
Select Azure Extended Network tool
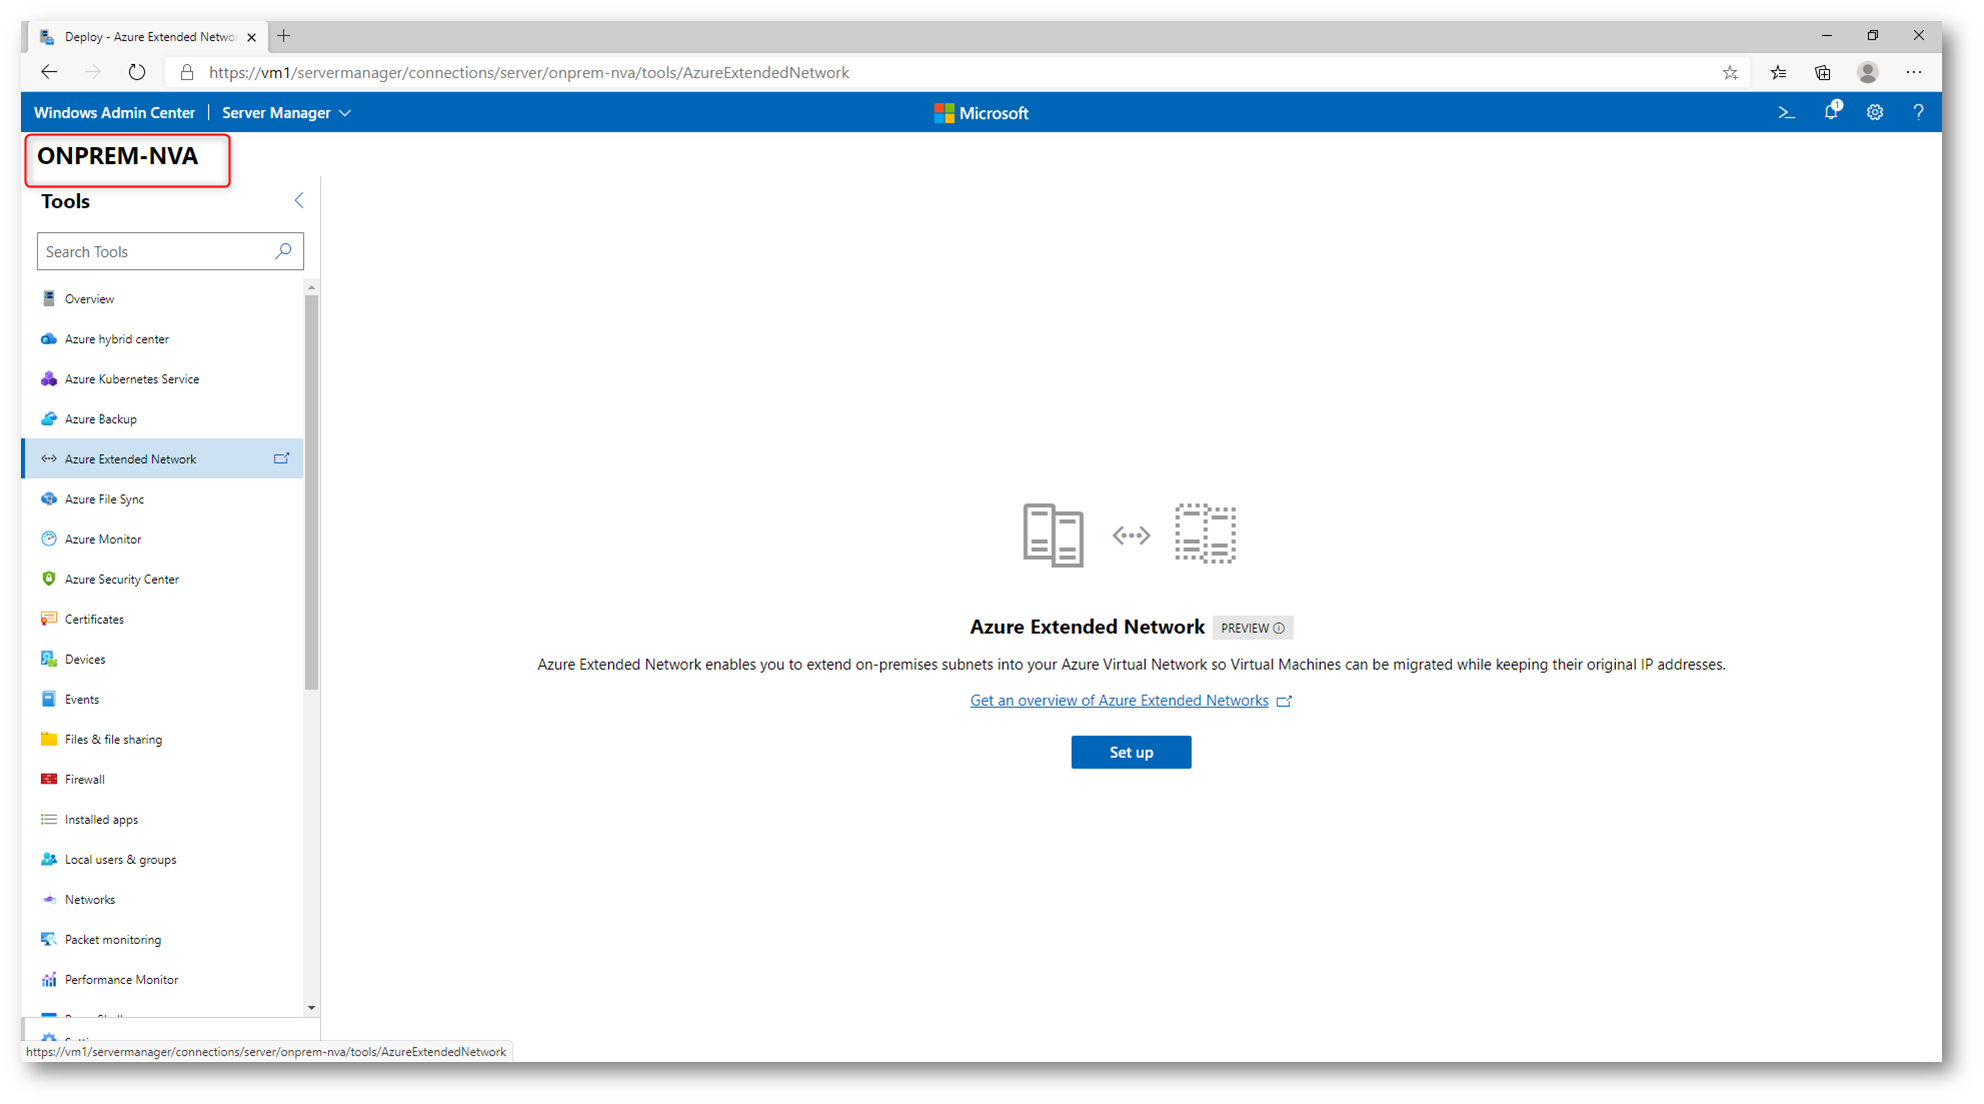[162, 459]
